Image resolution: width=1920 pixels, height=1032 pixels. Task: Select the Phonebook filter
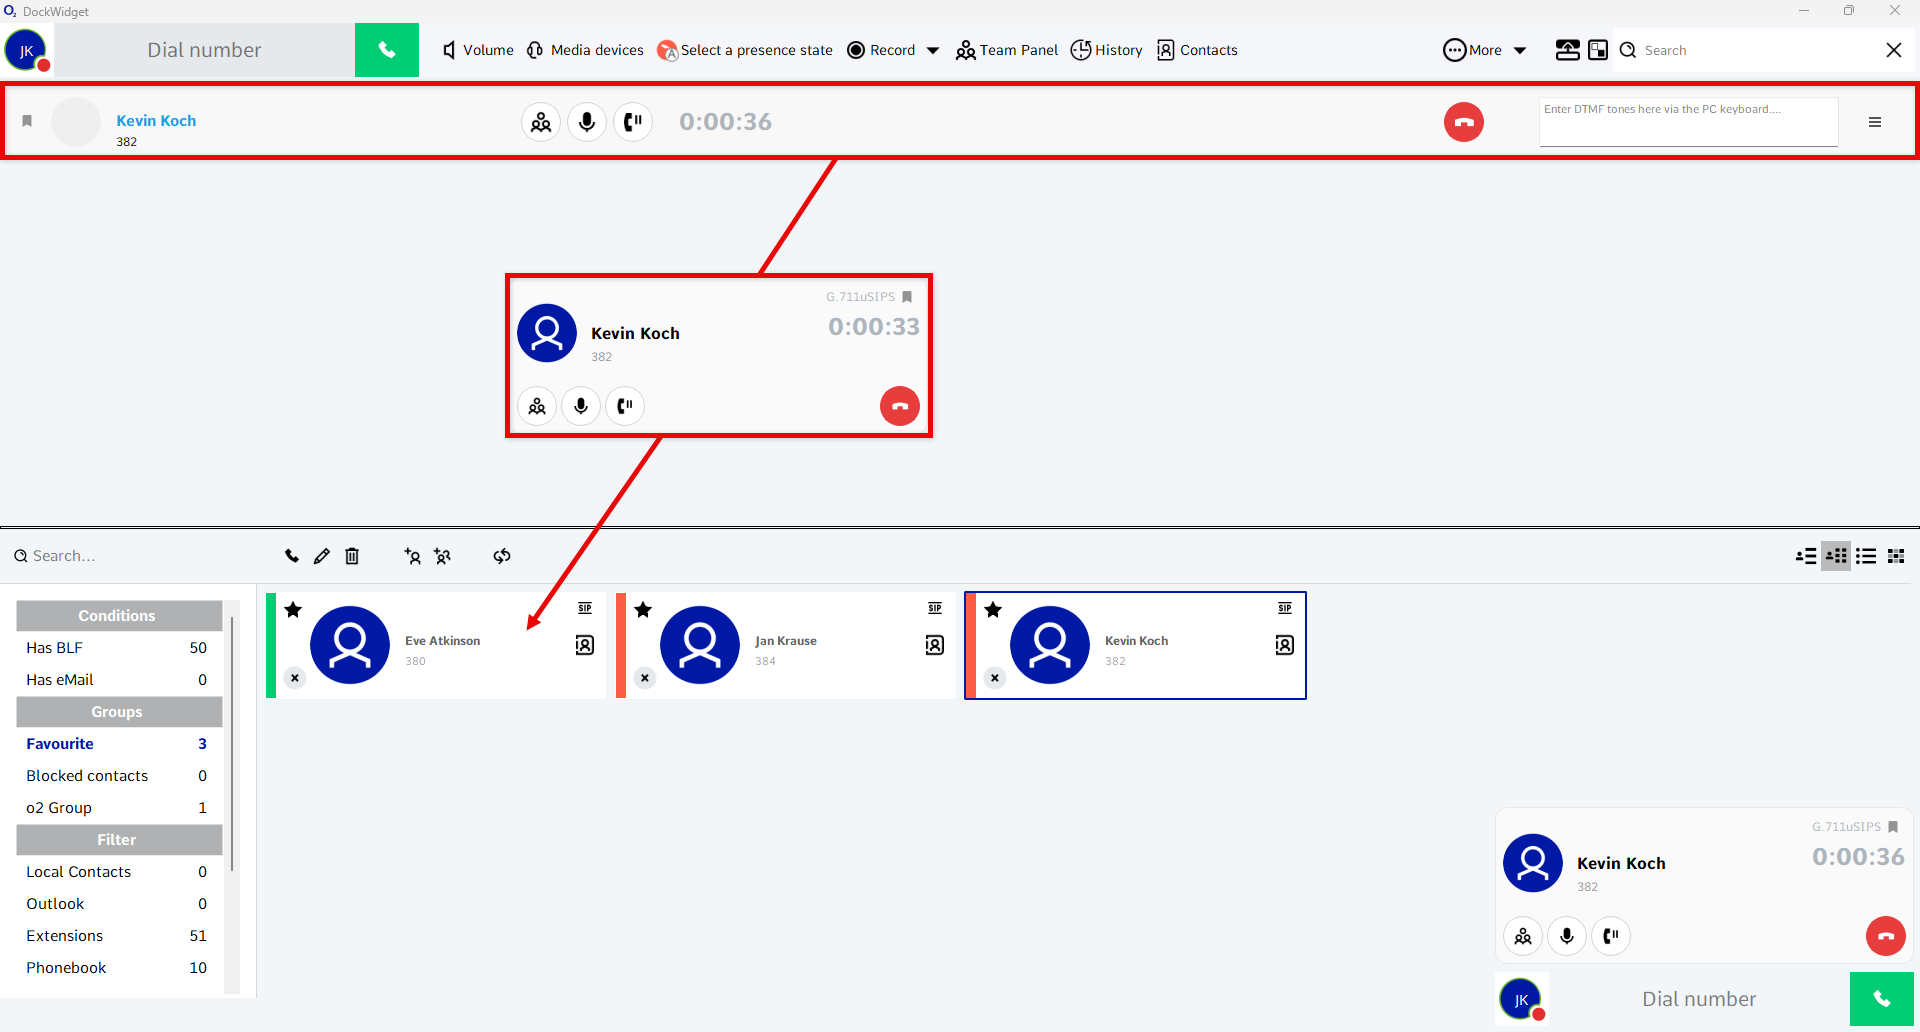click(66, 968)
